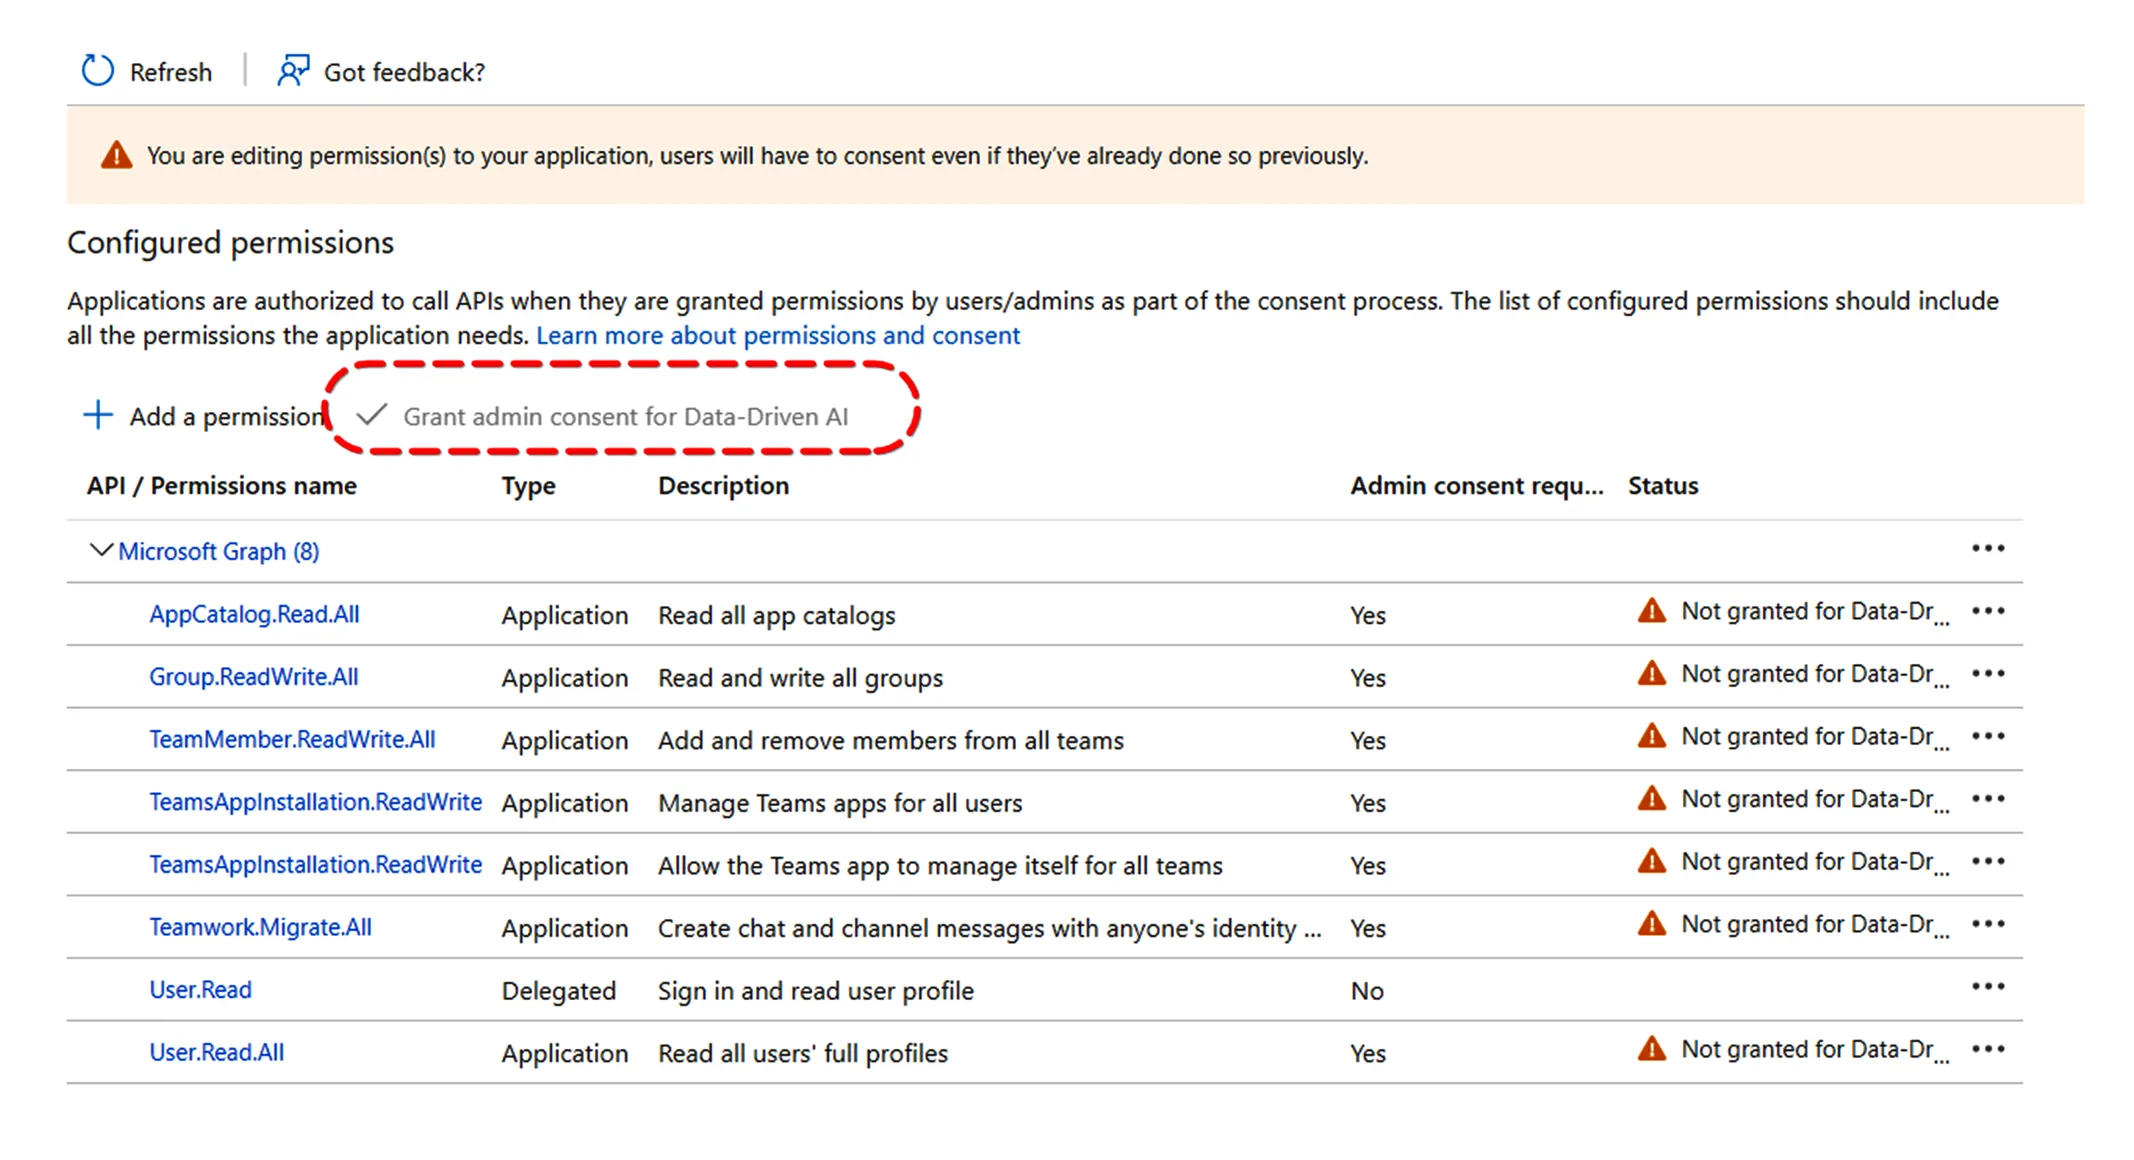Open the Microsoft Graph (8) link
The image size is (2134, 1160).
pyautogui.click(x=219, y=551)
